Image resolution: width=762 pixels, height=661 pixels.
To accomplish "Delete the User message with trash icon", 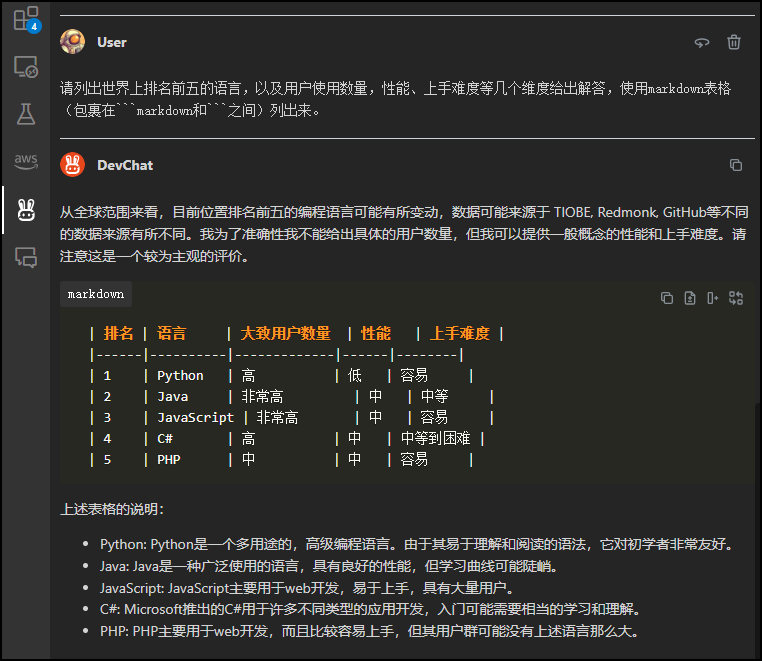I will (x=734, y=42).
